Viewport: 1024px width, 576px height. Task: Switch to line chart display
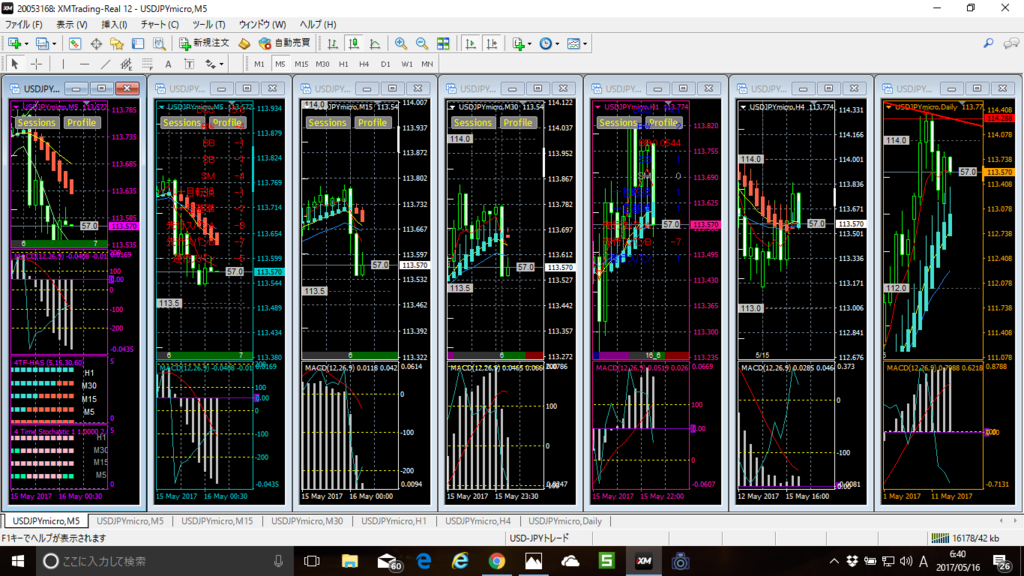pyautogui.click(x=375, y=44)
